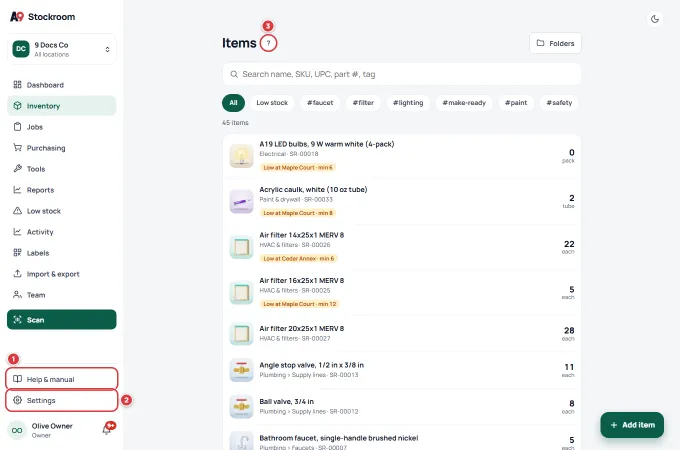Click the A19 LED bulbs thumbnail
Viewport: 680px width, 450px height.
click(x=241, y=156)
